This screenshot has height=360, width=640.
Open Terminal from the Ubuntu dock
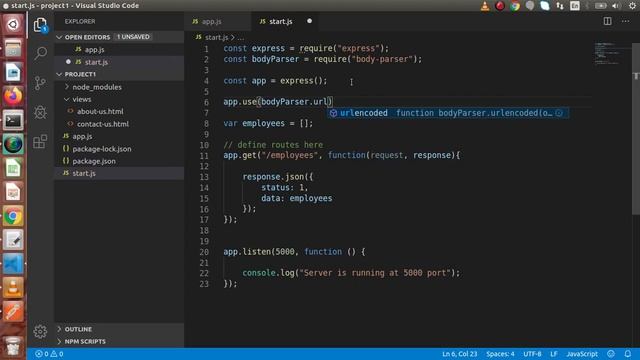[x=13, y=120]
